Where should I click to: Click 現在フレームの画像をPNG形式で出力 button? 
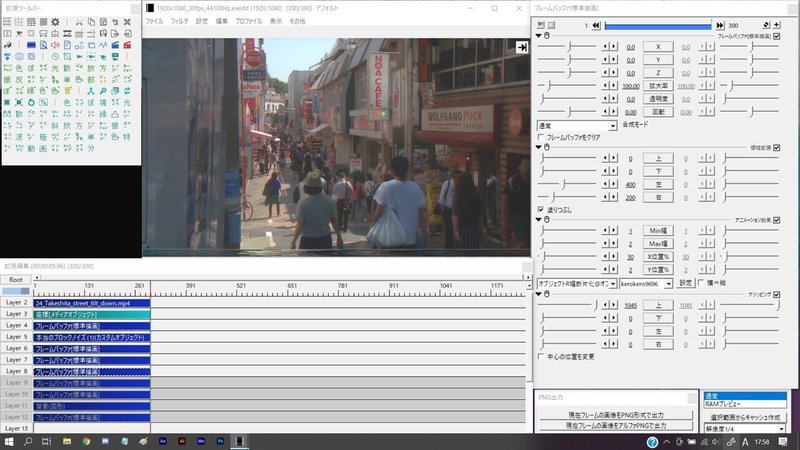pyautogui.click(x=616, y=415)
